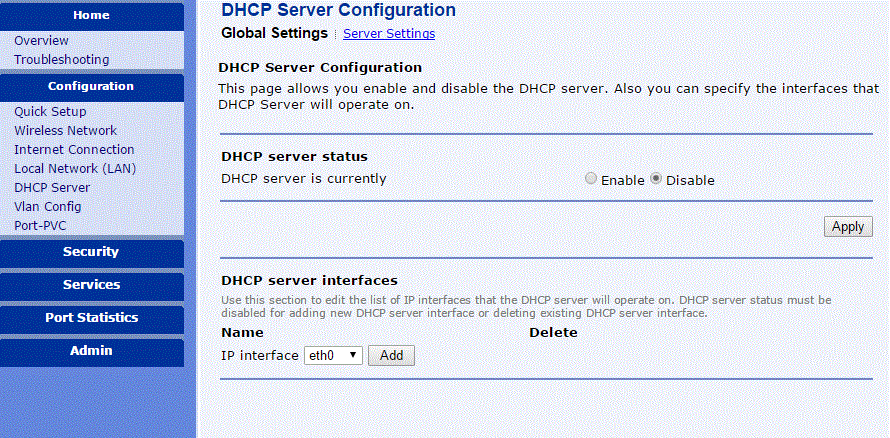Go to the Overview page
This screenshot has width=890, height=438.
41,41
